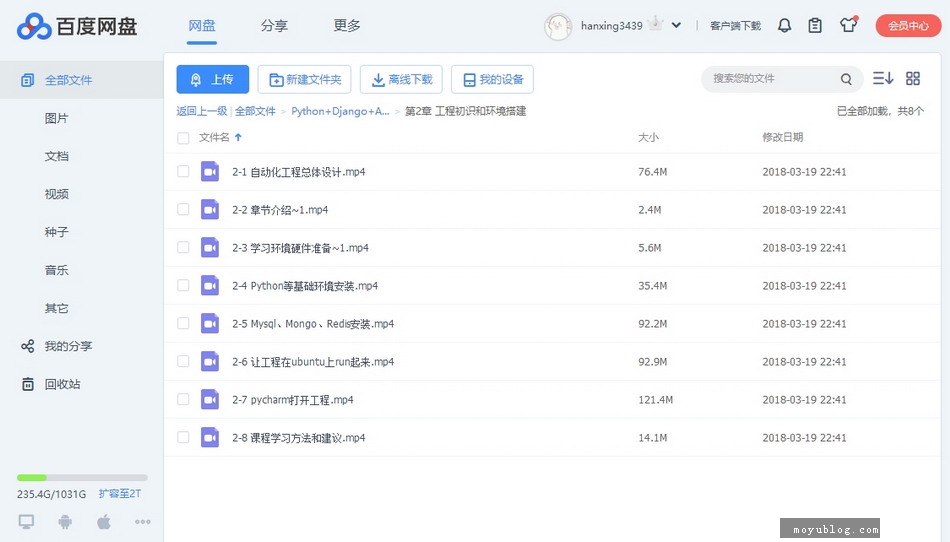Viewport: 950px width, 542px height.
Task: Check the box for 2-8 课程学习方法和建议.mp4
Action: [x=183, y=437]
